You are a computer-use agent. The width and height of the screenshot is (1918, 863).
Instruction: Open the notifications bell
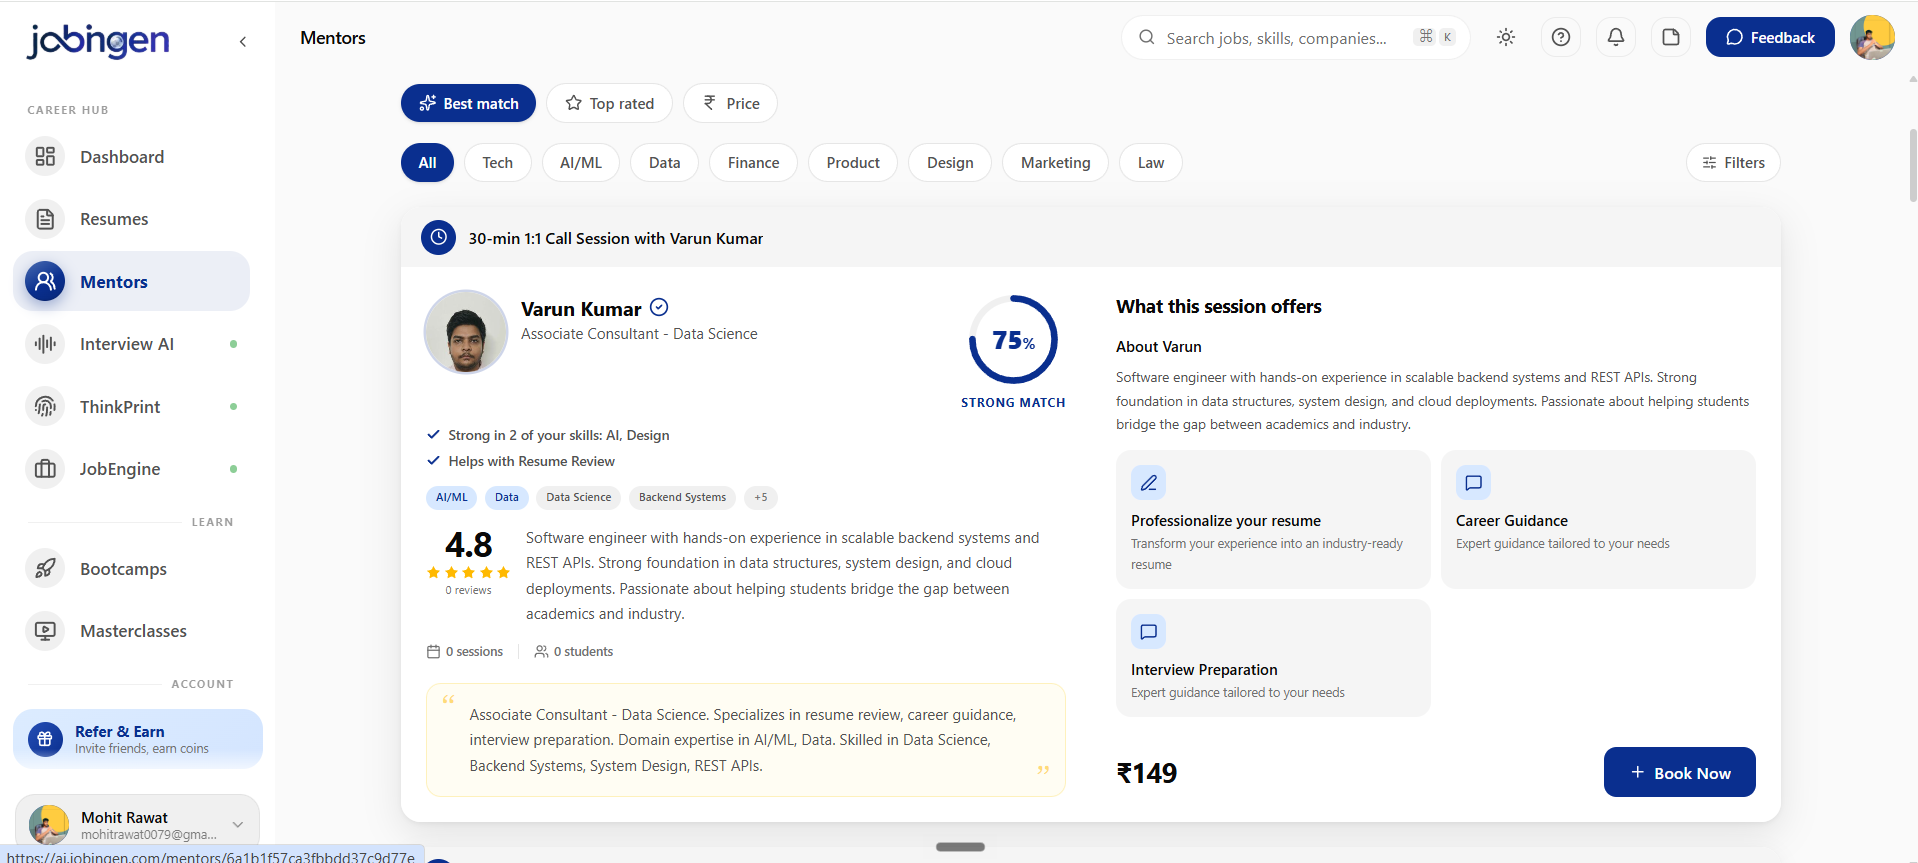[1616, 37]
